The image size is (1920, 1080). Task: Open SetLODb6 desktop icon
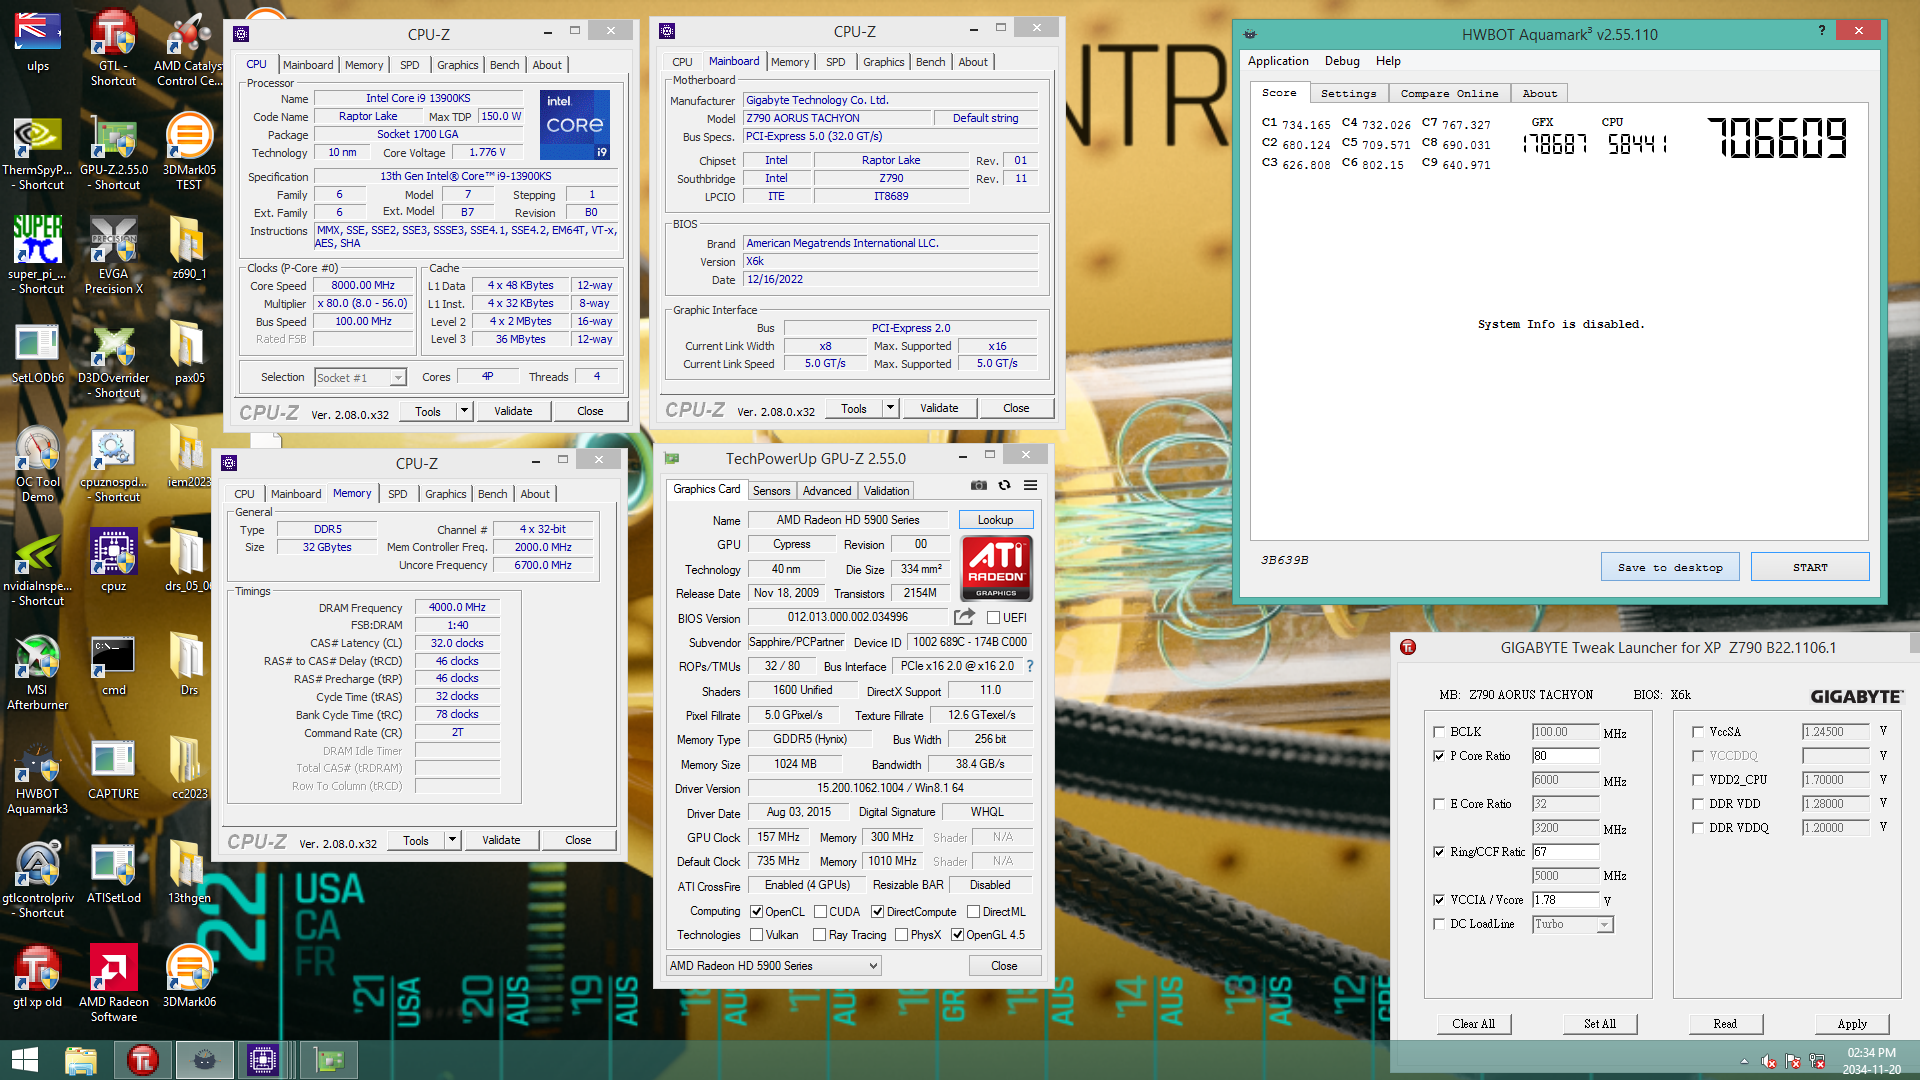click(38, 354)
